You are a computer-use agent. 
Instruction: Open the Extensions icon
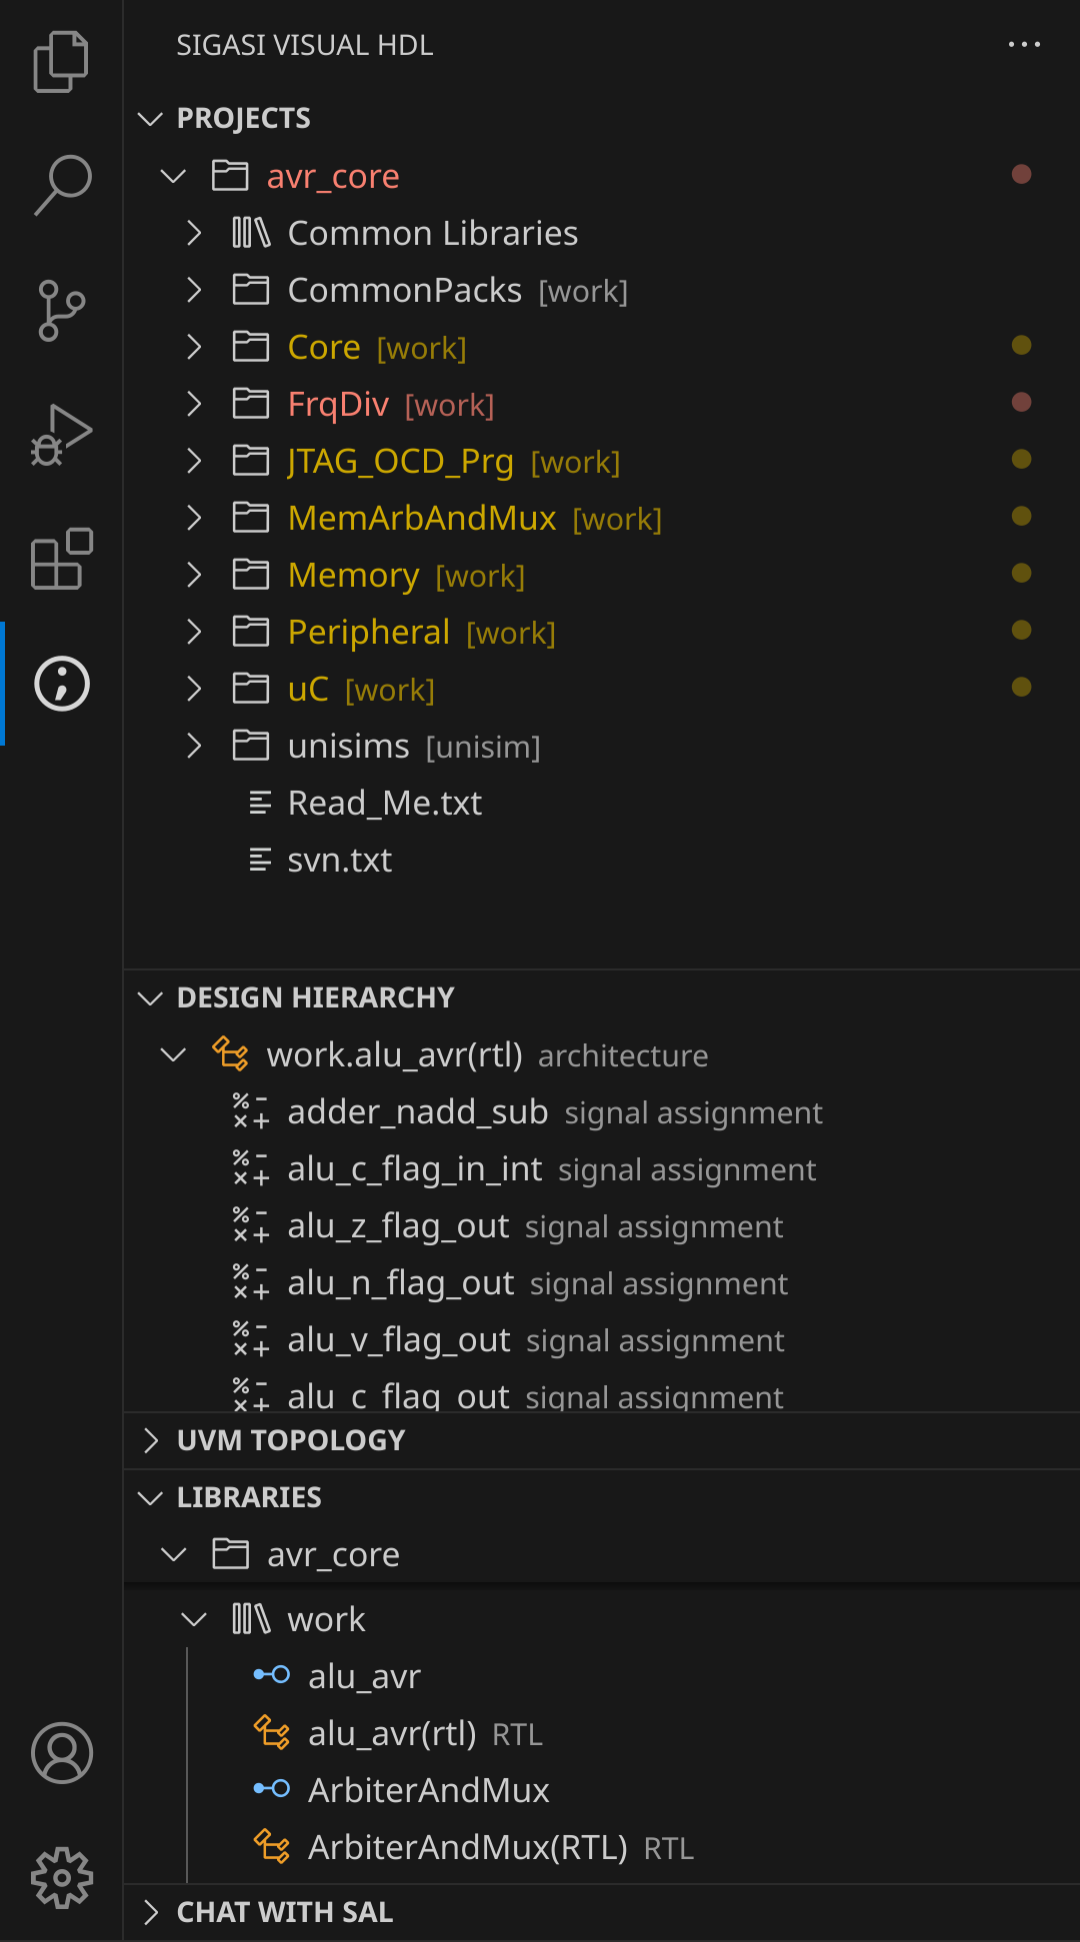coord(61,559)
